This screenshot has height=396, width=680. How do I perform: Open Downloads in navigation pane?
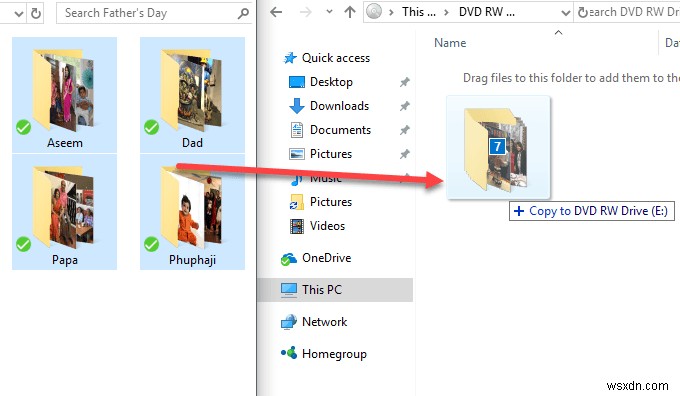pyautogui.click(x=339, y=106)
